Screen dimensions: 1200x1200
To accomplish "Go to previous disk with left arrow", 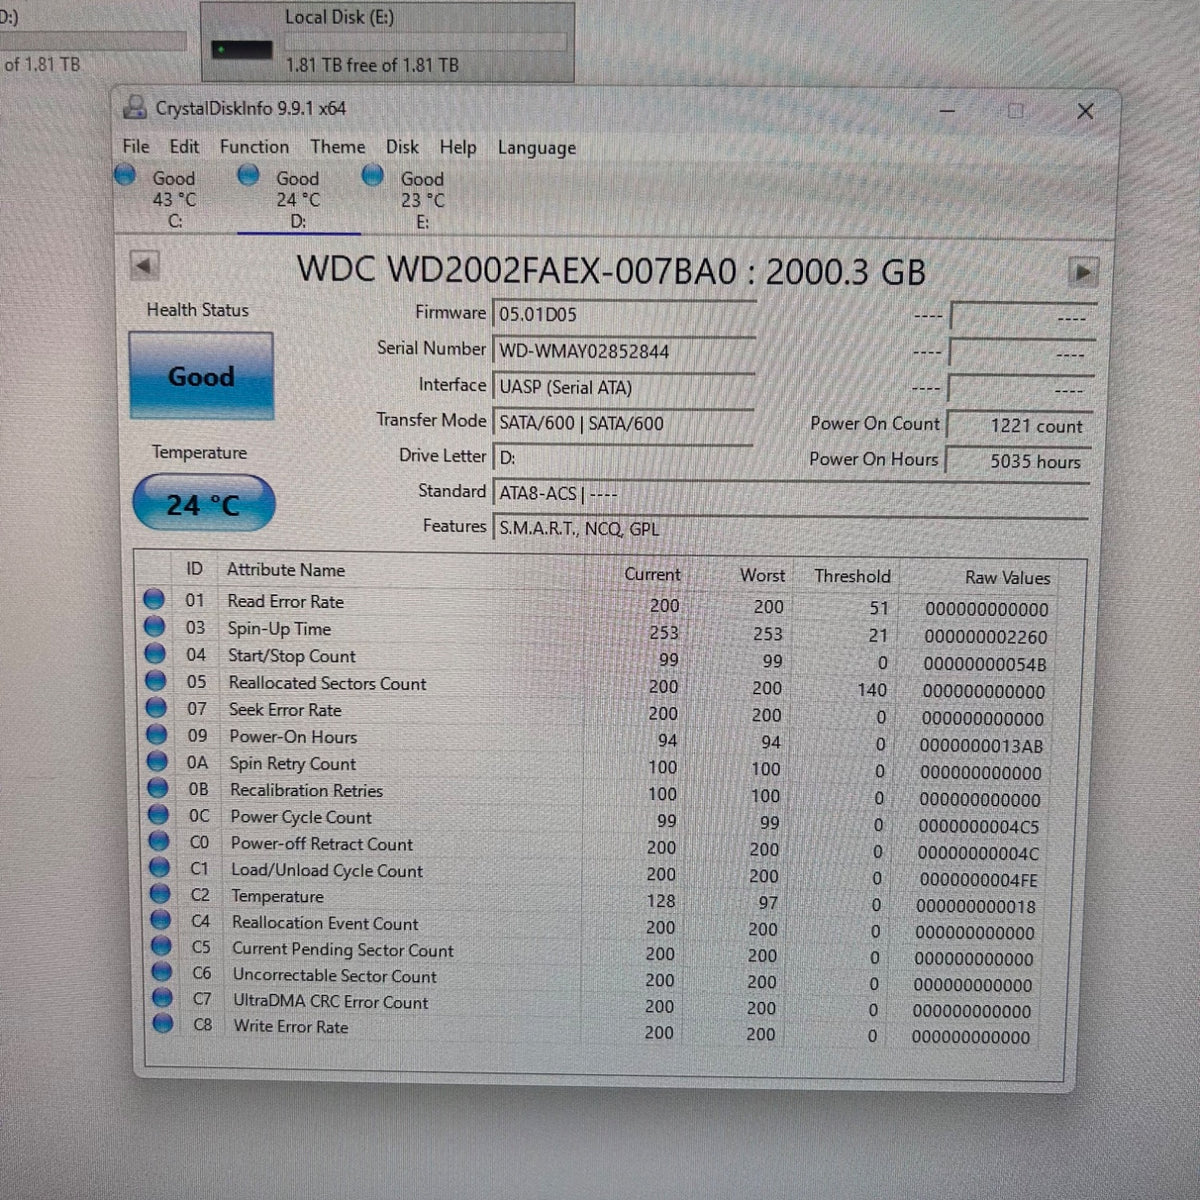I will (144, 267).
